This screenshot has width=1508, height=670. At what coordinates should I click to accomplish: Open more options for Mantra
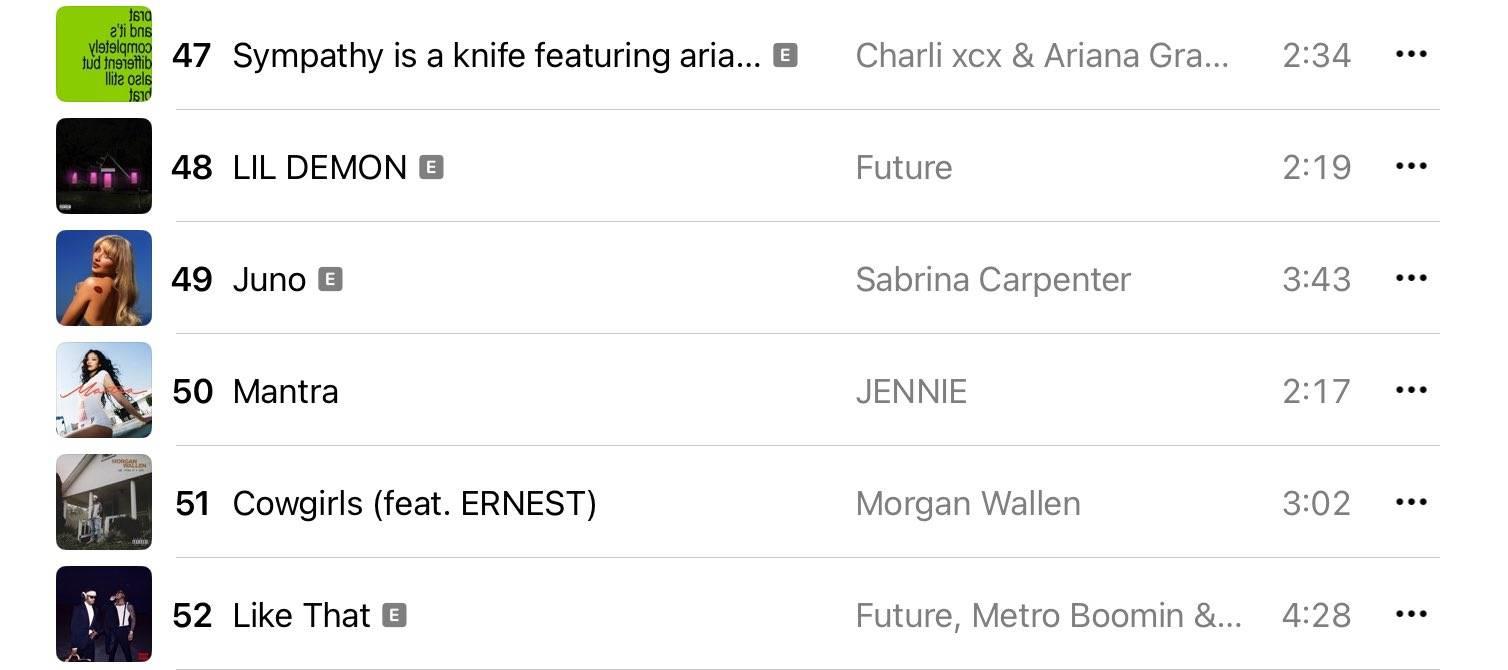[x=1411, y=390]
